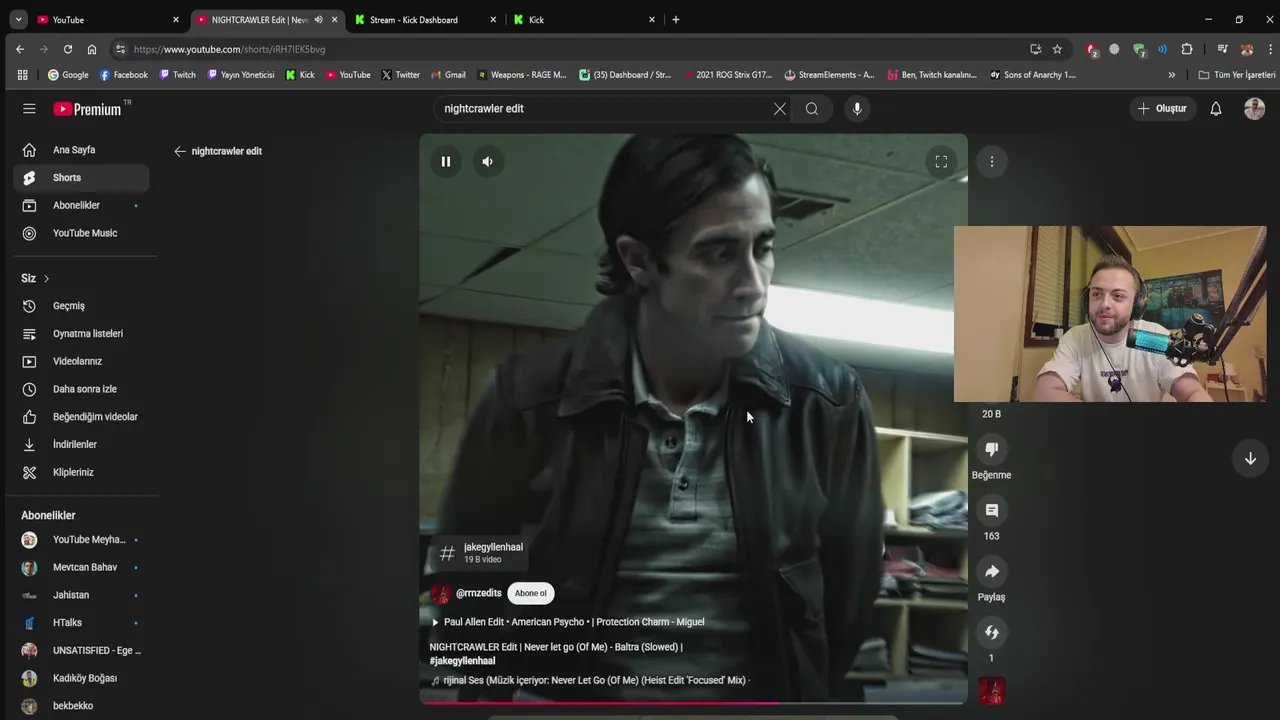Screen dimensions: 1280x720
Task: Dislike the Short with Beğenme
Action: pyautogui.click(x=992, y=450)
